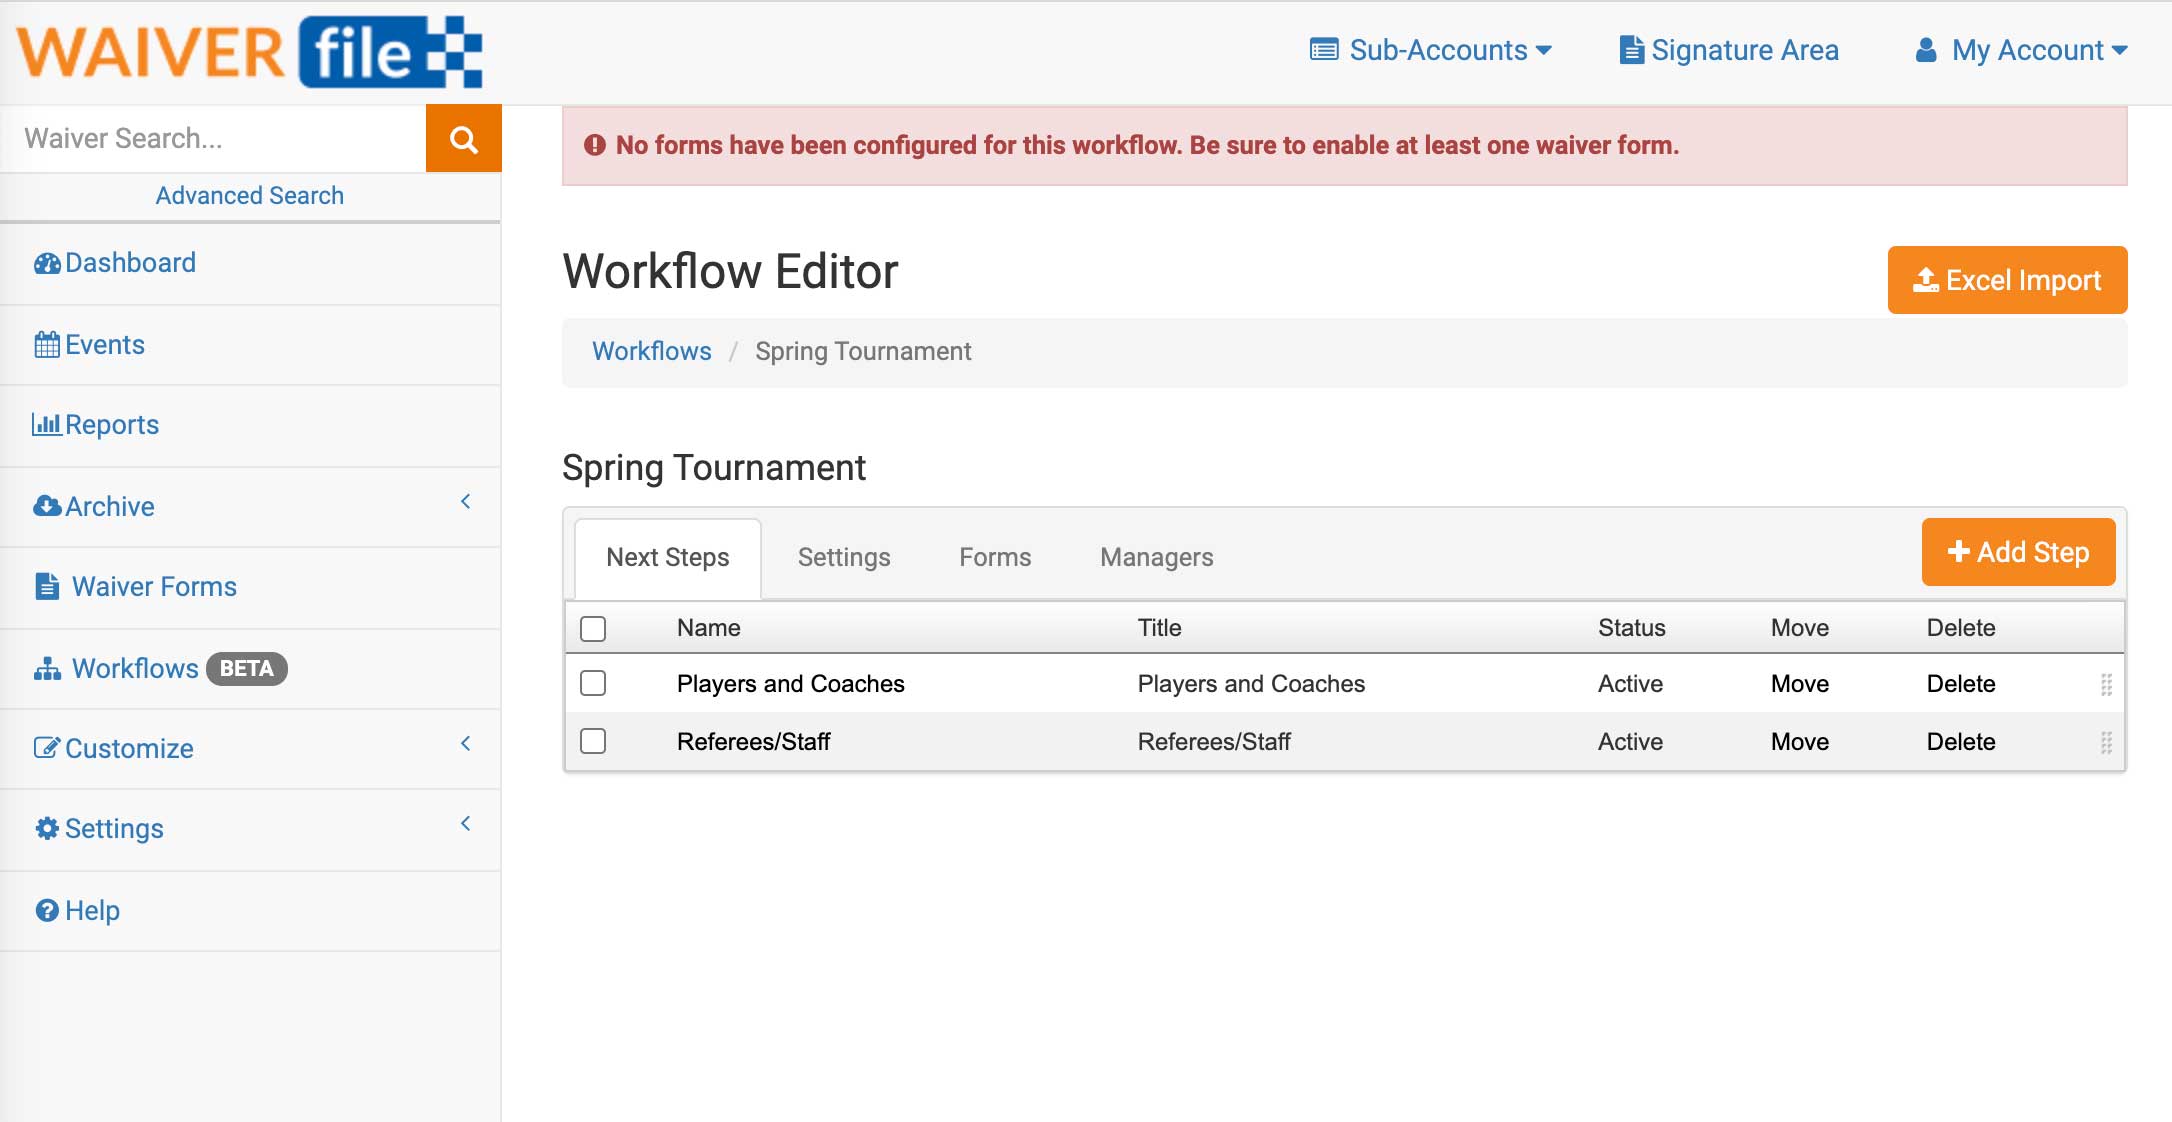
Task: Open the Workflows breadcrumb link
Action: [x=652, y=351]
